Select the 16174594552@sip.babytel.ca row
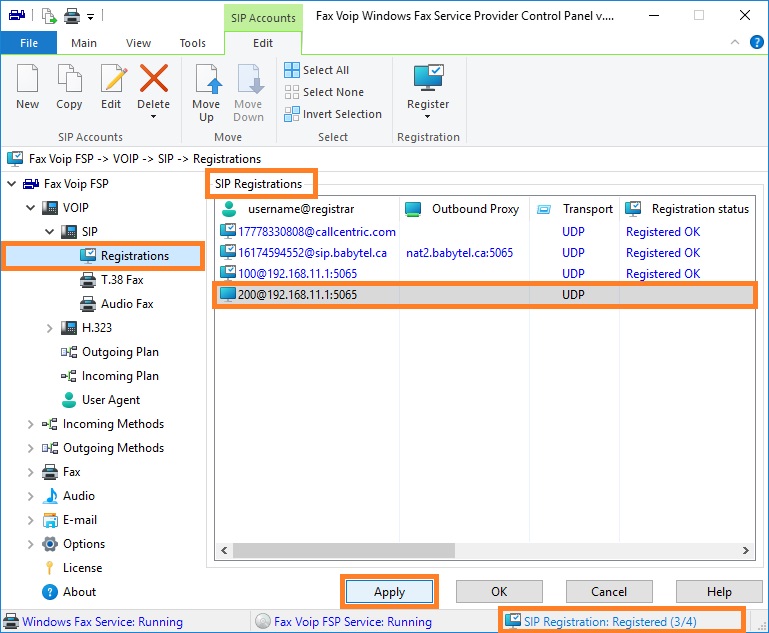 484,253
